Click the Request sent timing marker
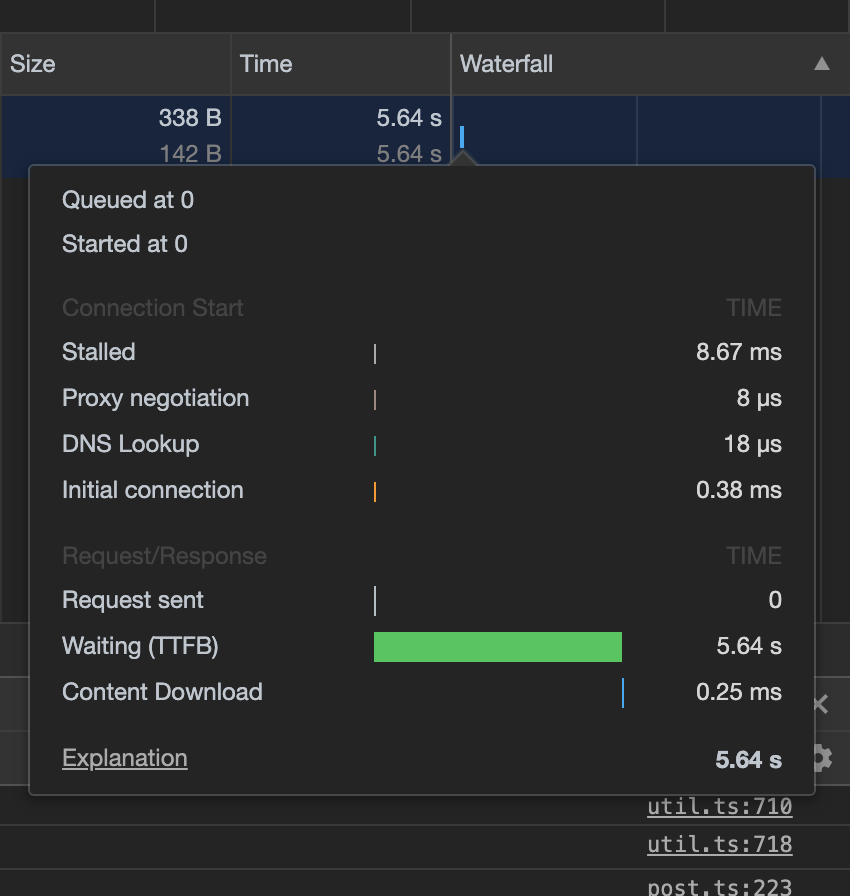 (375, 601)
